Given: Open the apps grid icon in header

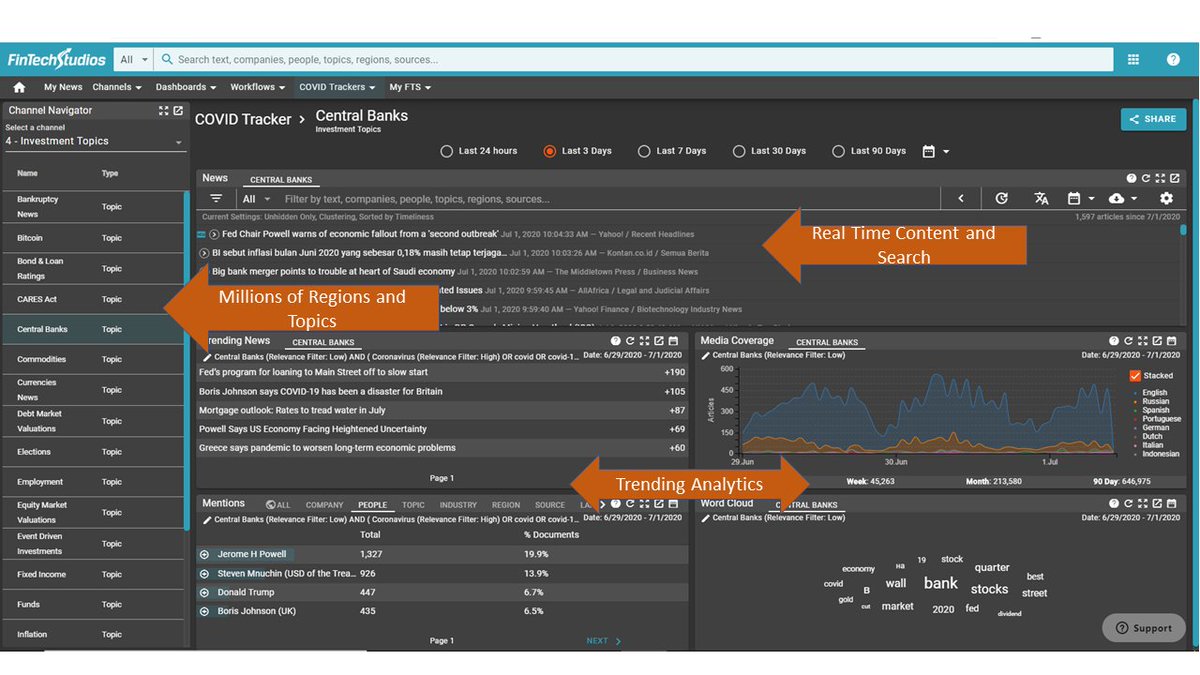Looking at the screenshot, I should point(1133,60).
